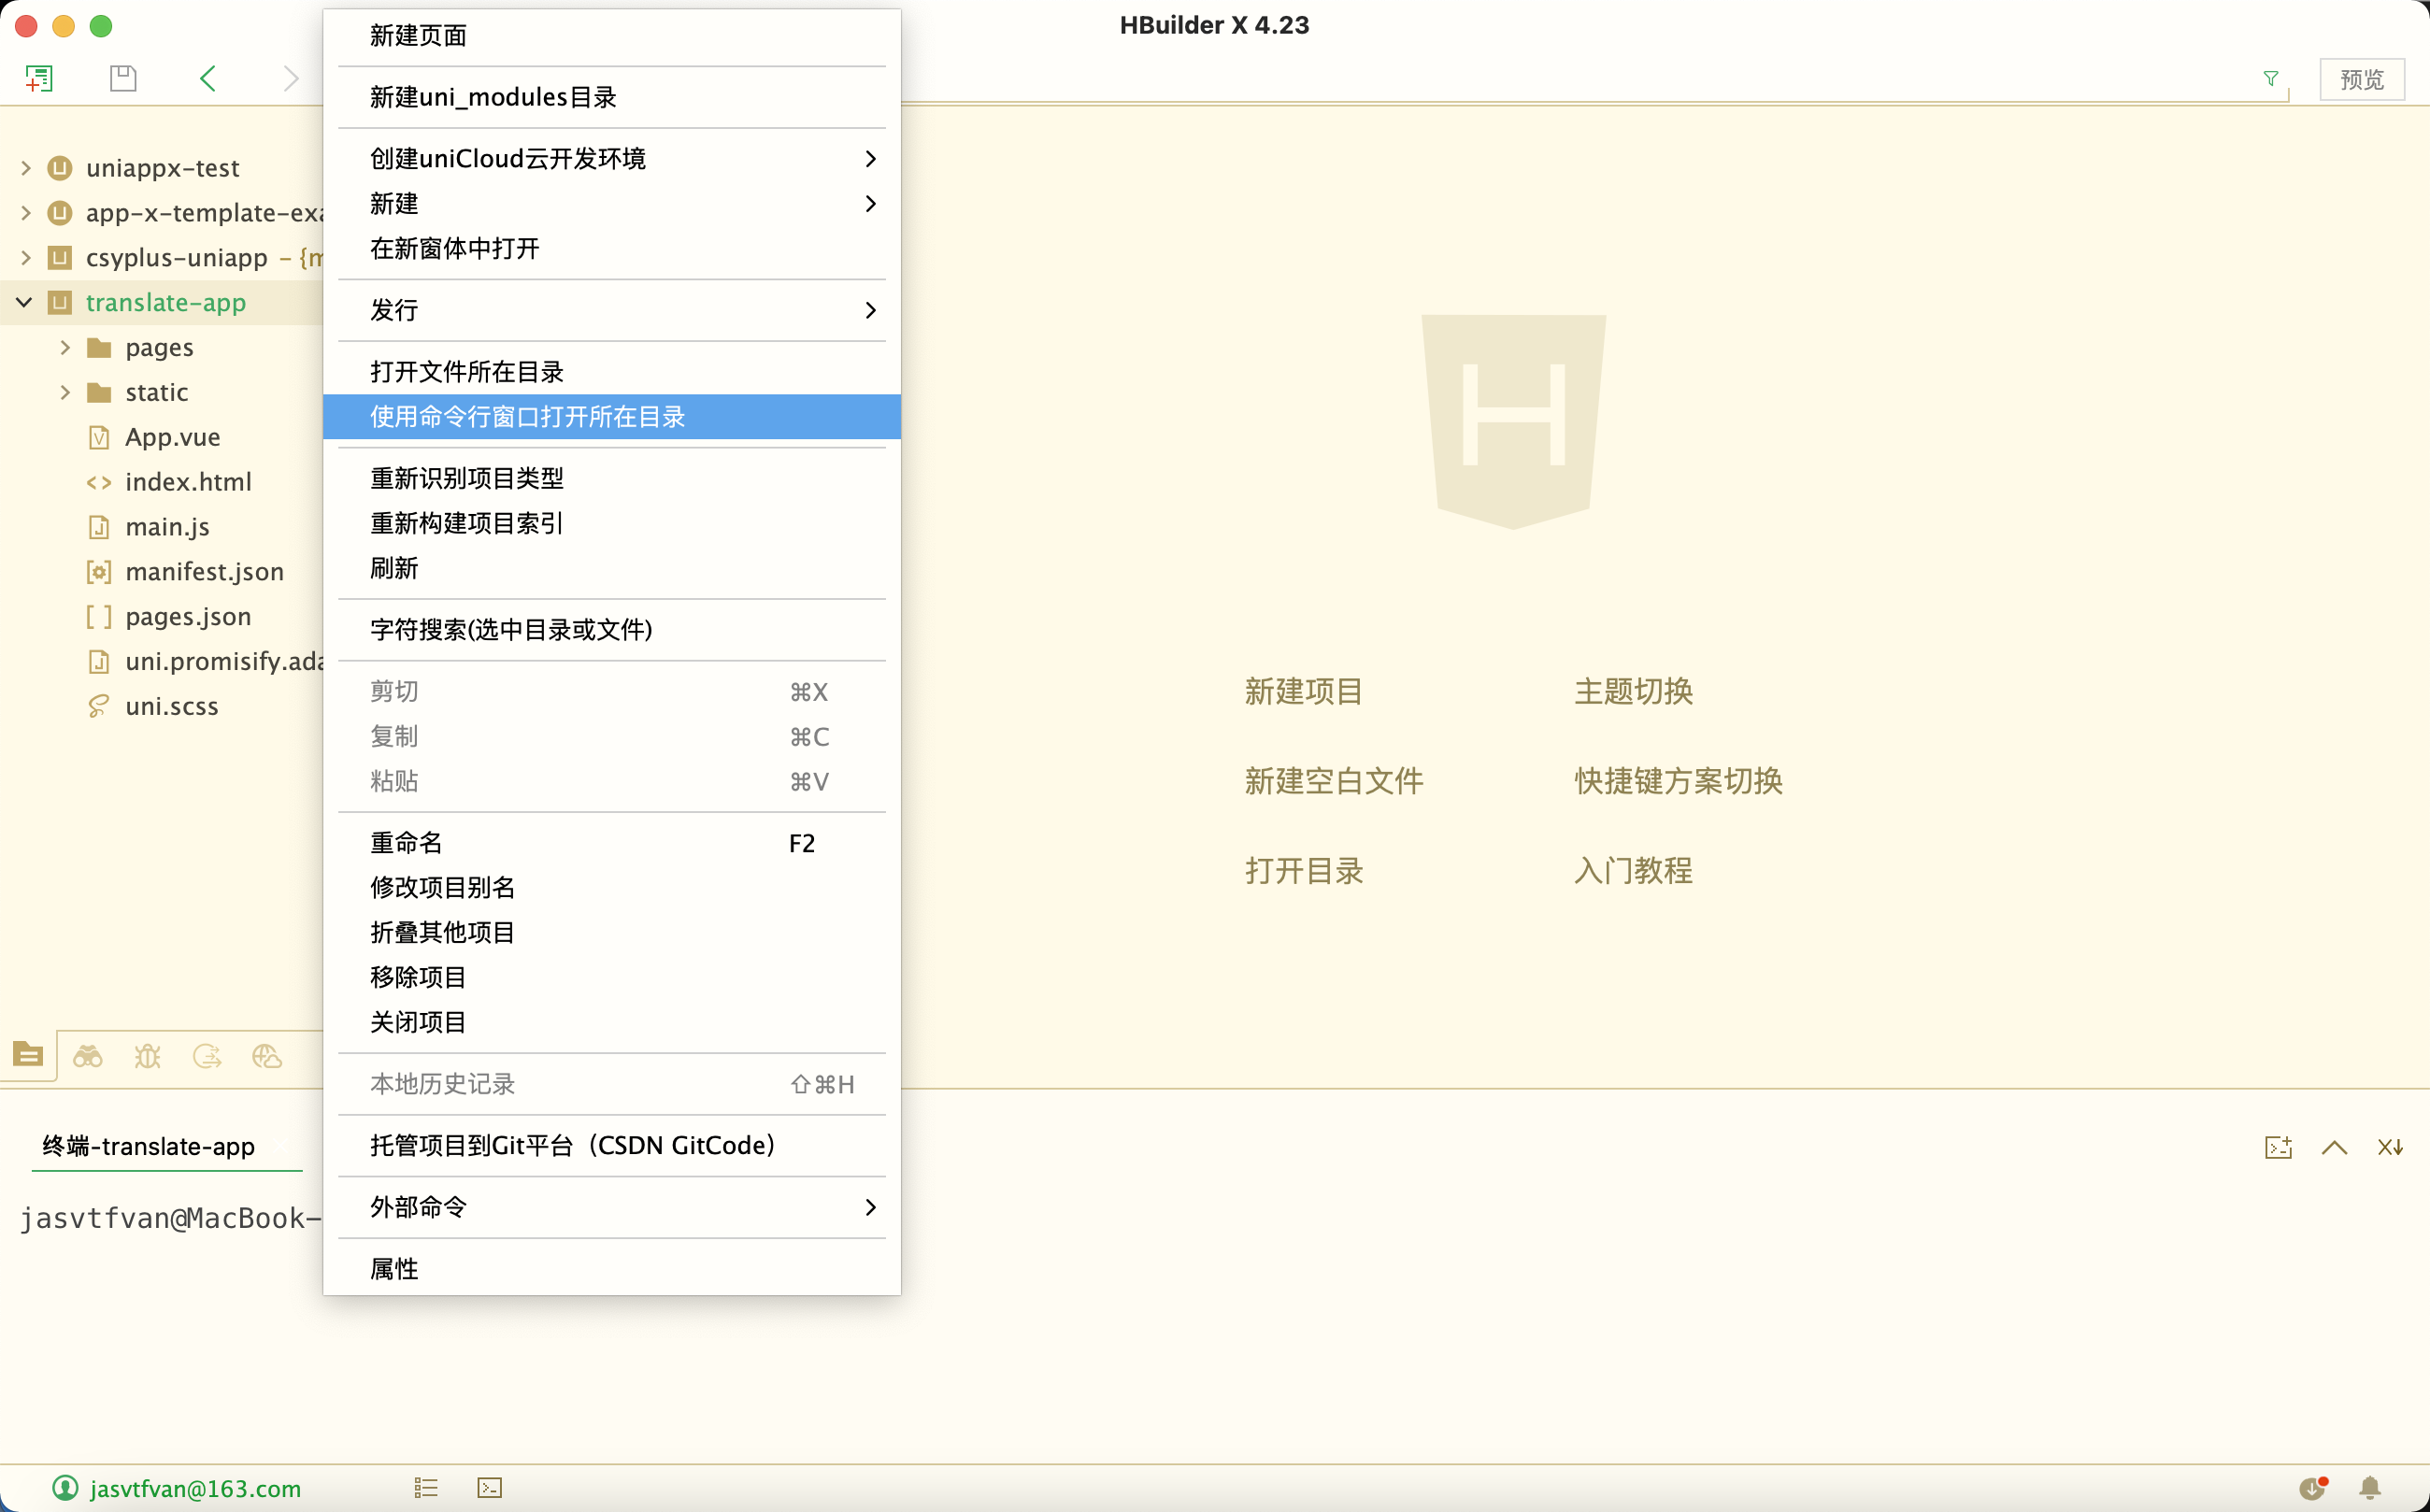Choose 修改项目别名 menu item
The width and height of the screenshot is (2430, 1512).
[x=612, y=888]
